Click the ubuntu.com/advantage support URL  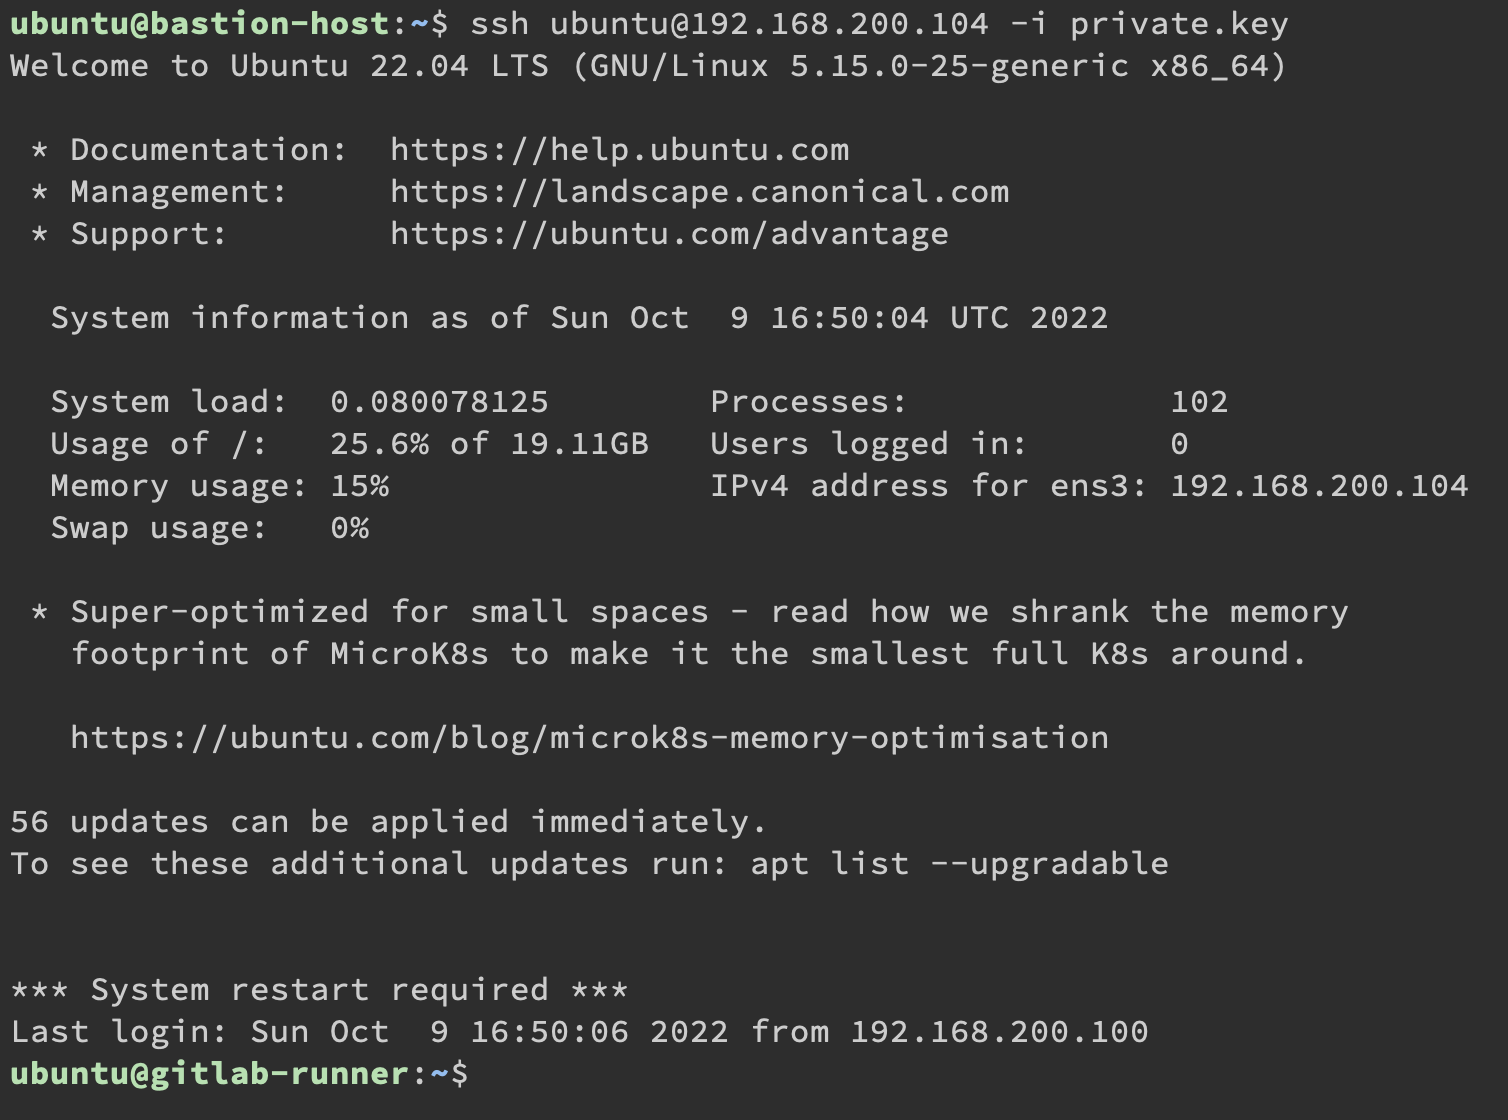pos(669,234)
